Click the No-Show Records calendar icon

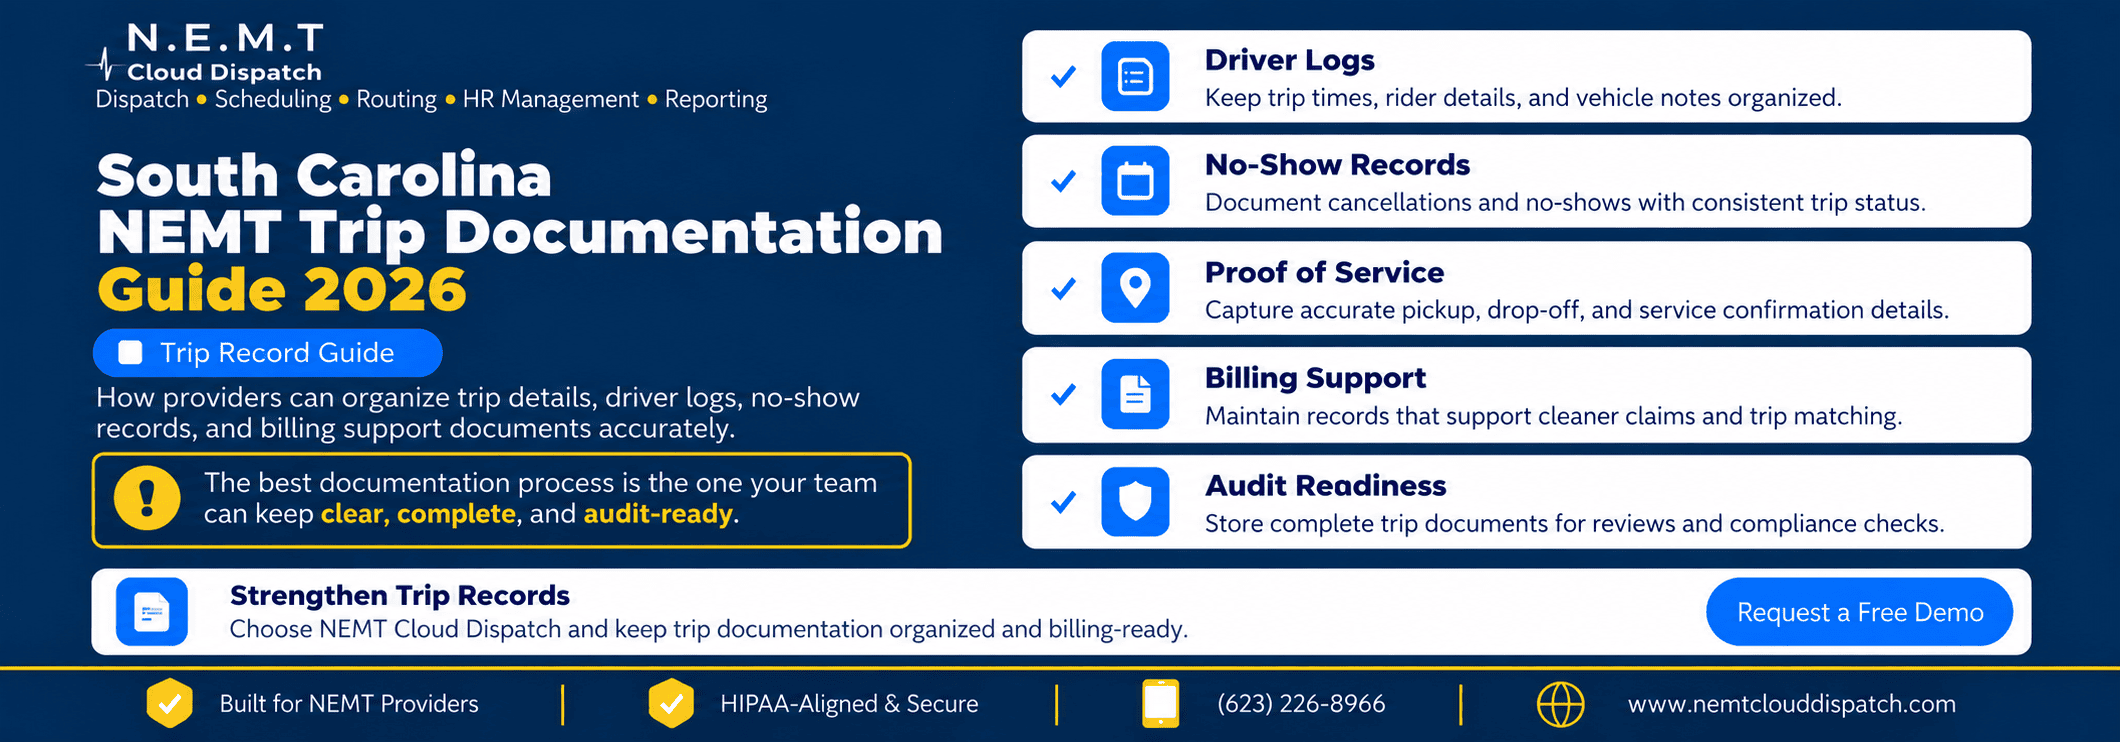click(x=1135, y=181)
